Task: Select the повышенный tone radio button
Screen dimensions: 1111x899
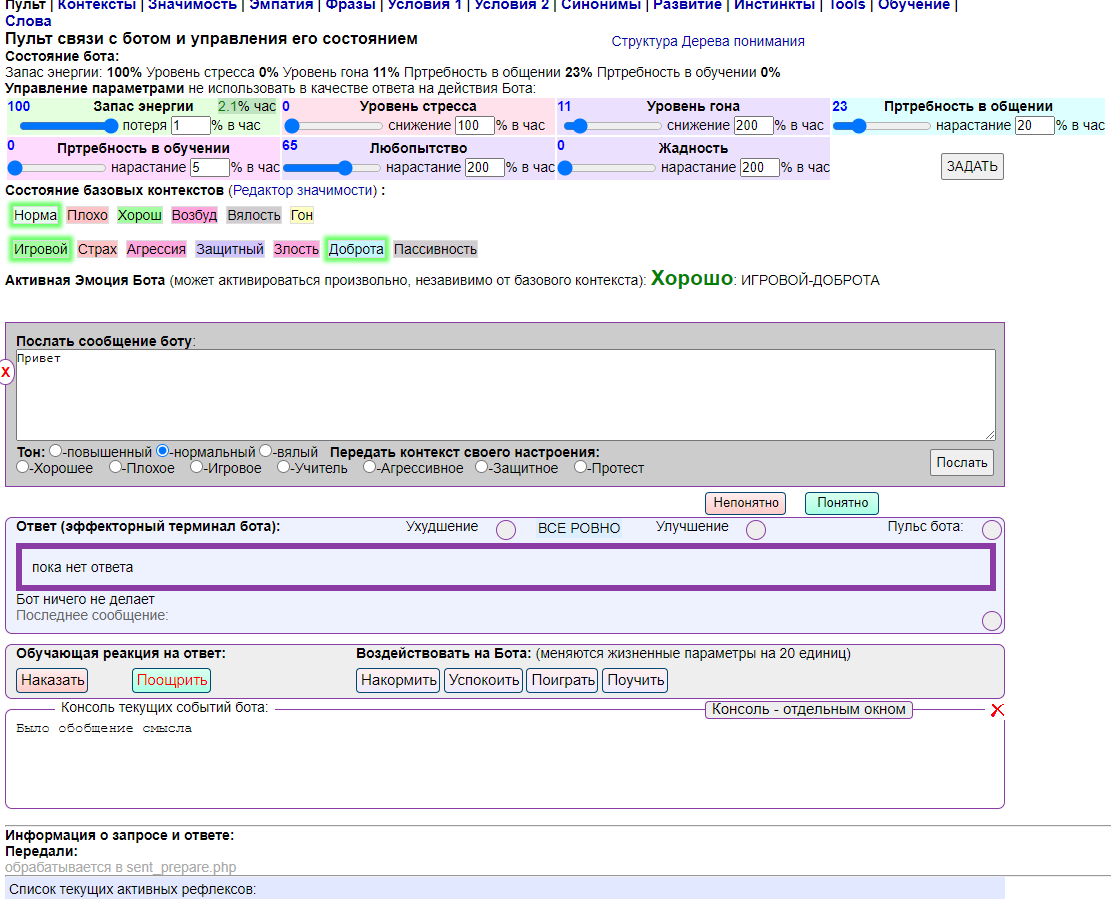Action: (x=56, y=452)
